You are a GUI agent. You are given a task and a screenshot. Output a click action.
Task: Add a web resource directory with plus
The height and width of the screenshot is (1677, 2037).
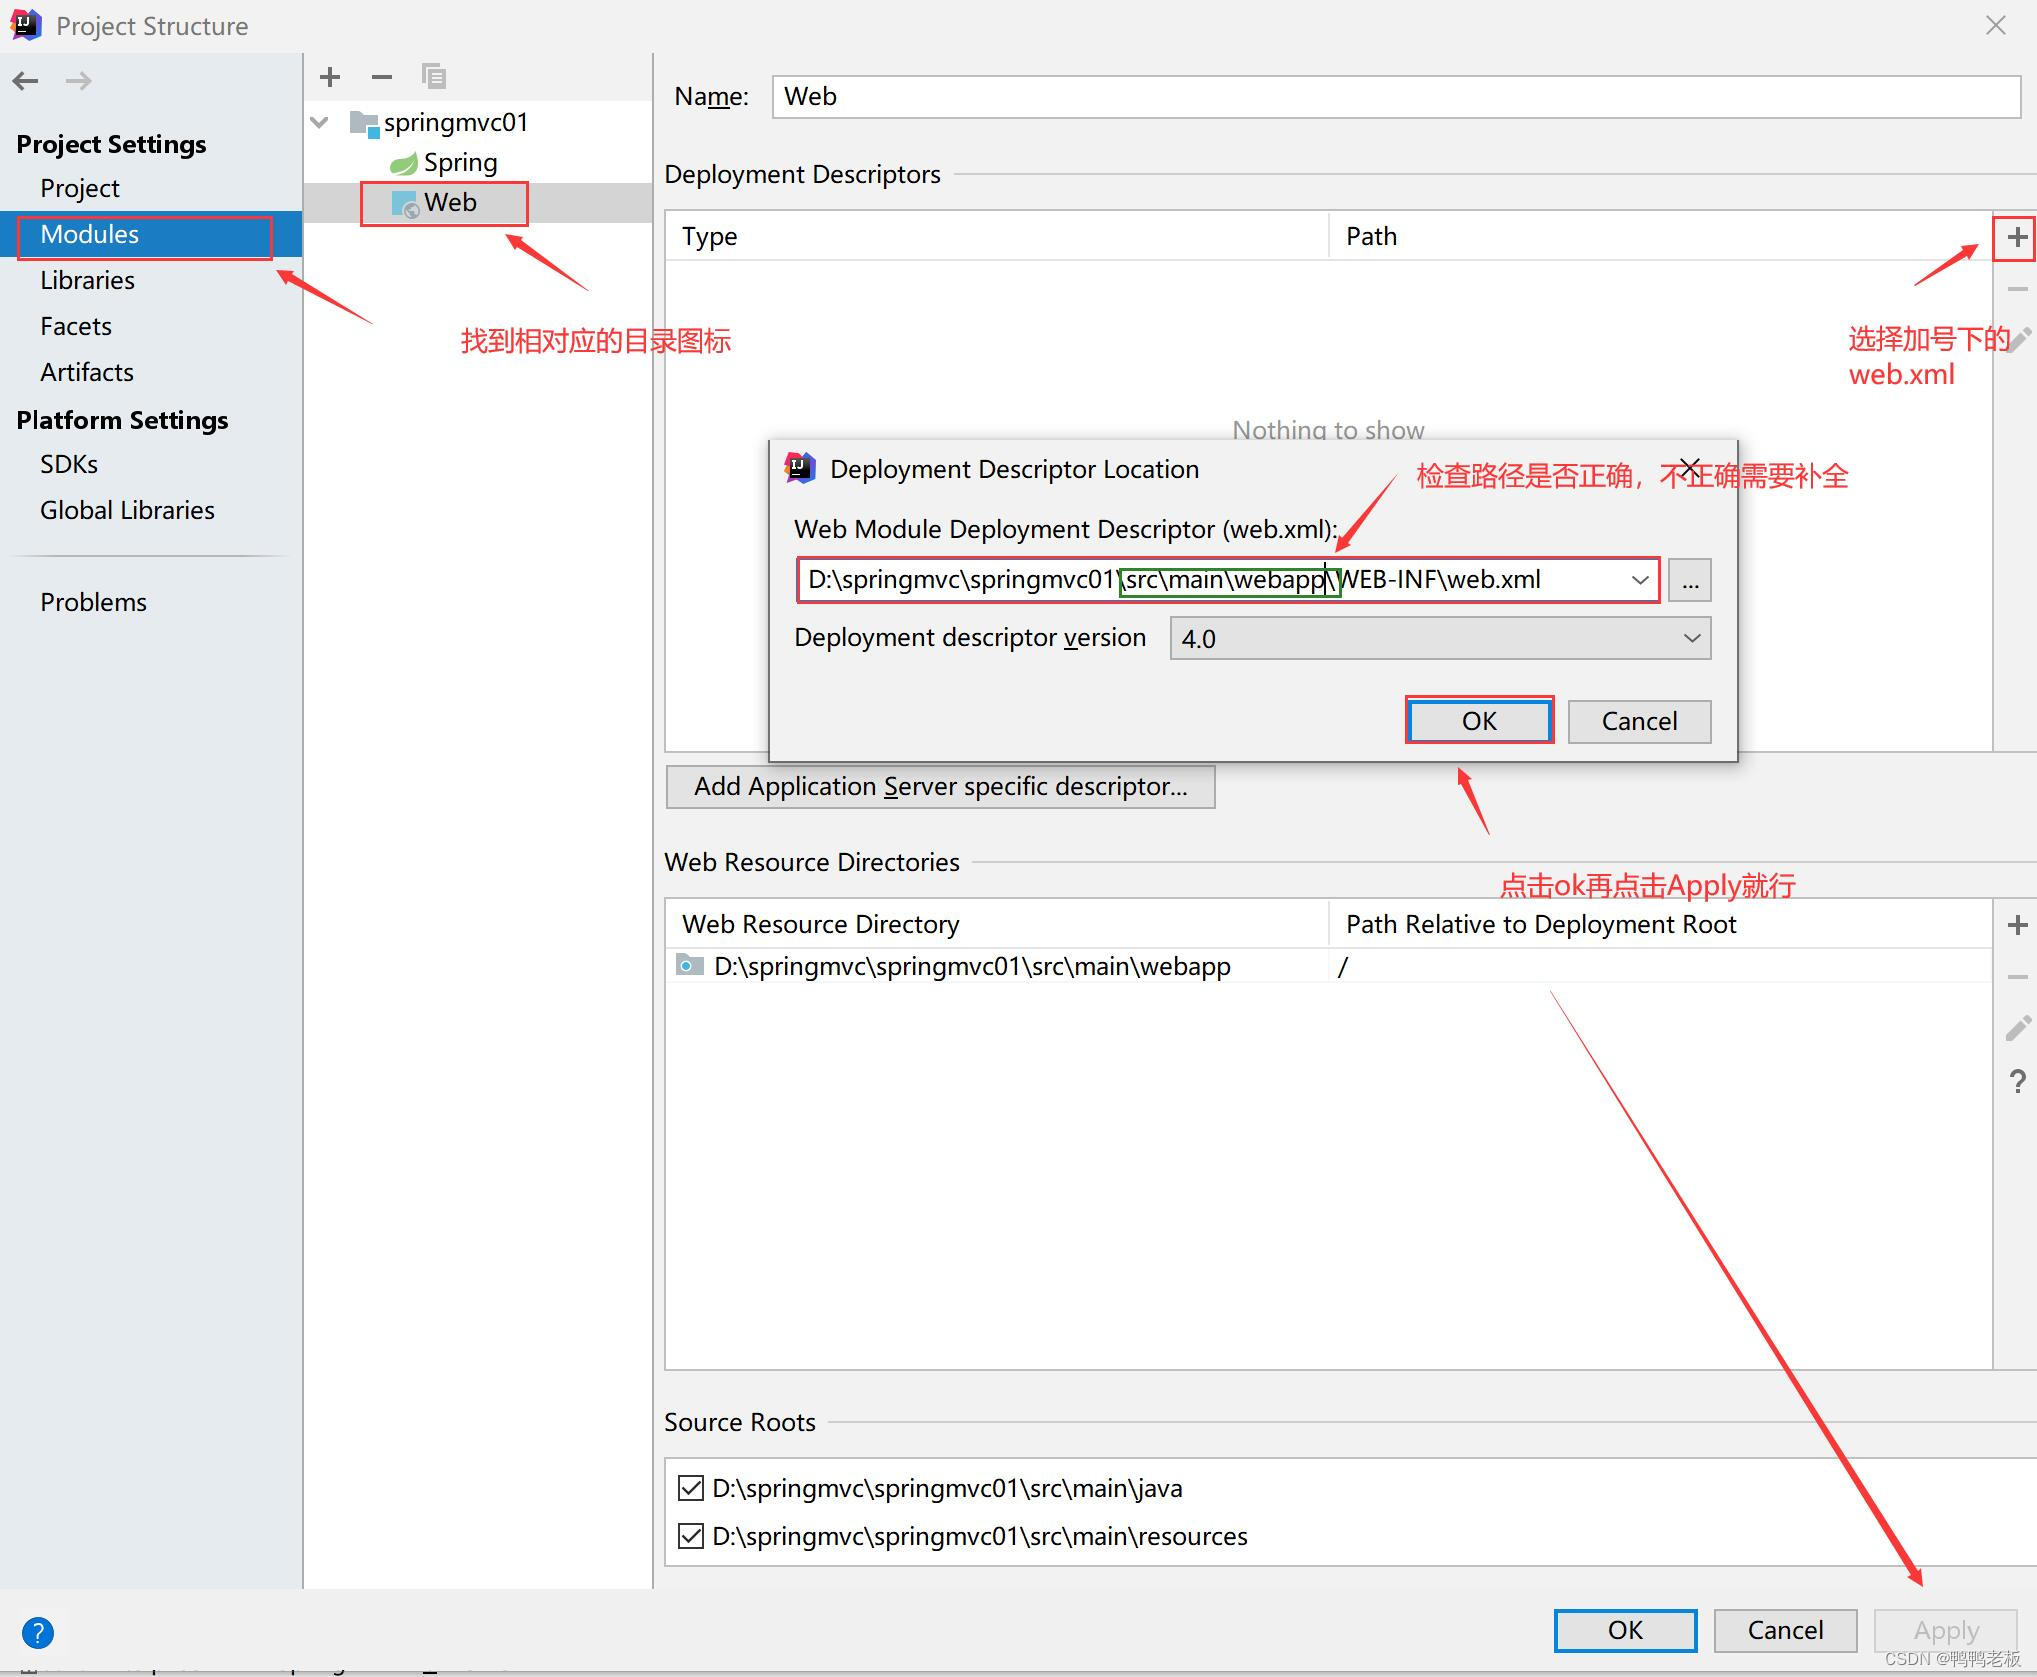2016,926
